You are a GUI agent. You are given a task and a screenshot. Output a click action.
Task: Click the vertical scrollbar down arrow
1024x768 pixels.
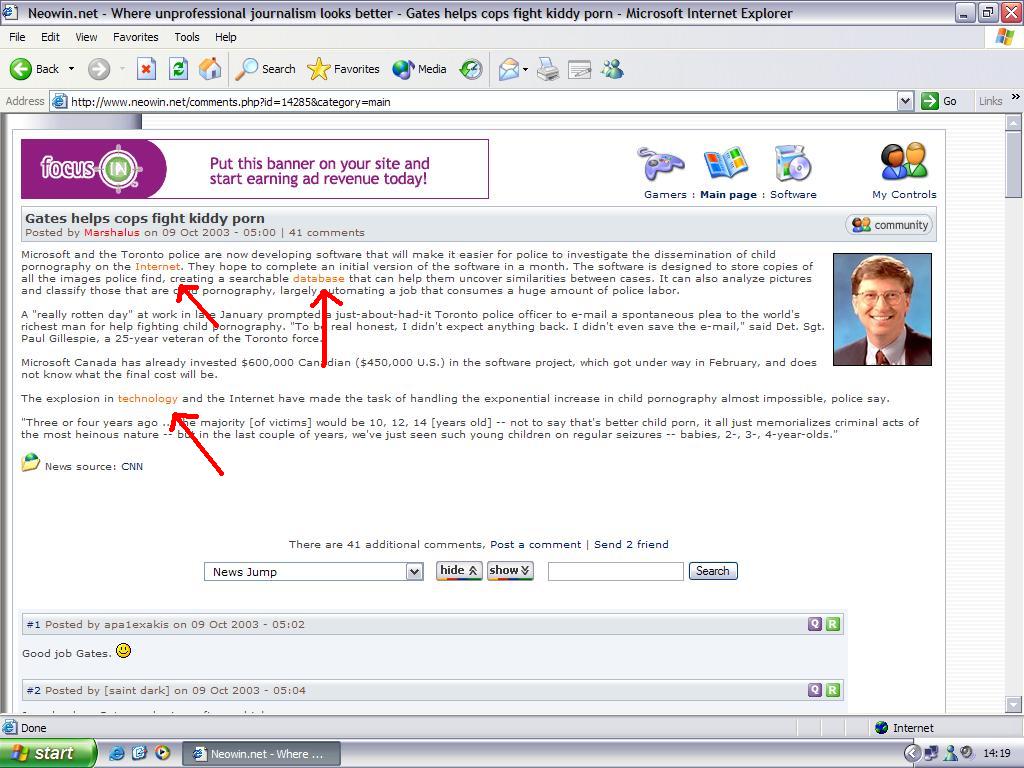coord(1014,704)
